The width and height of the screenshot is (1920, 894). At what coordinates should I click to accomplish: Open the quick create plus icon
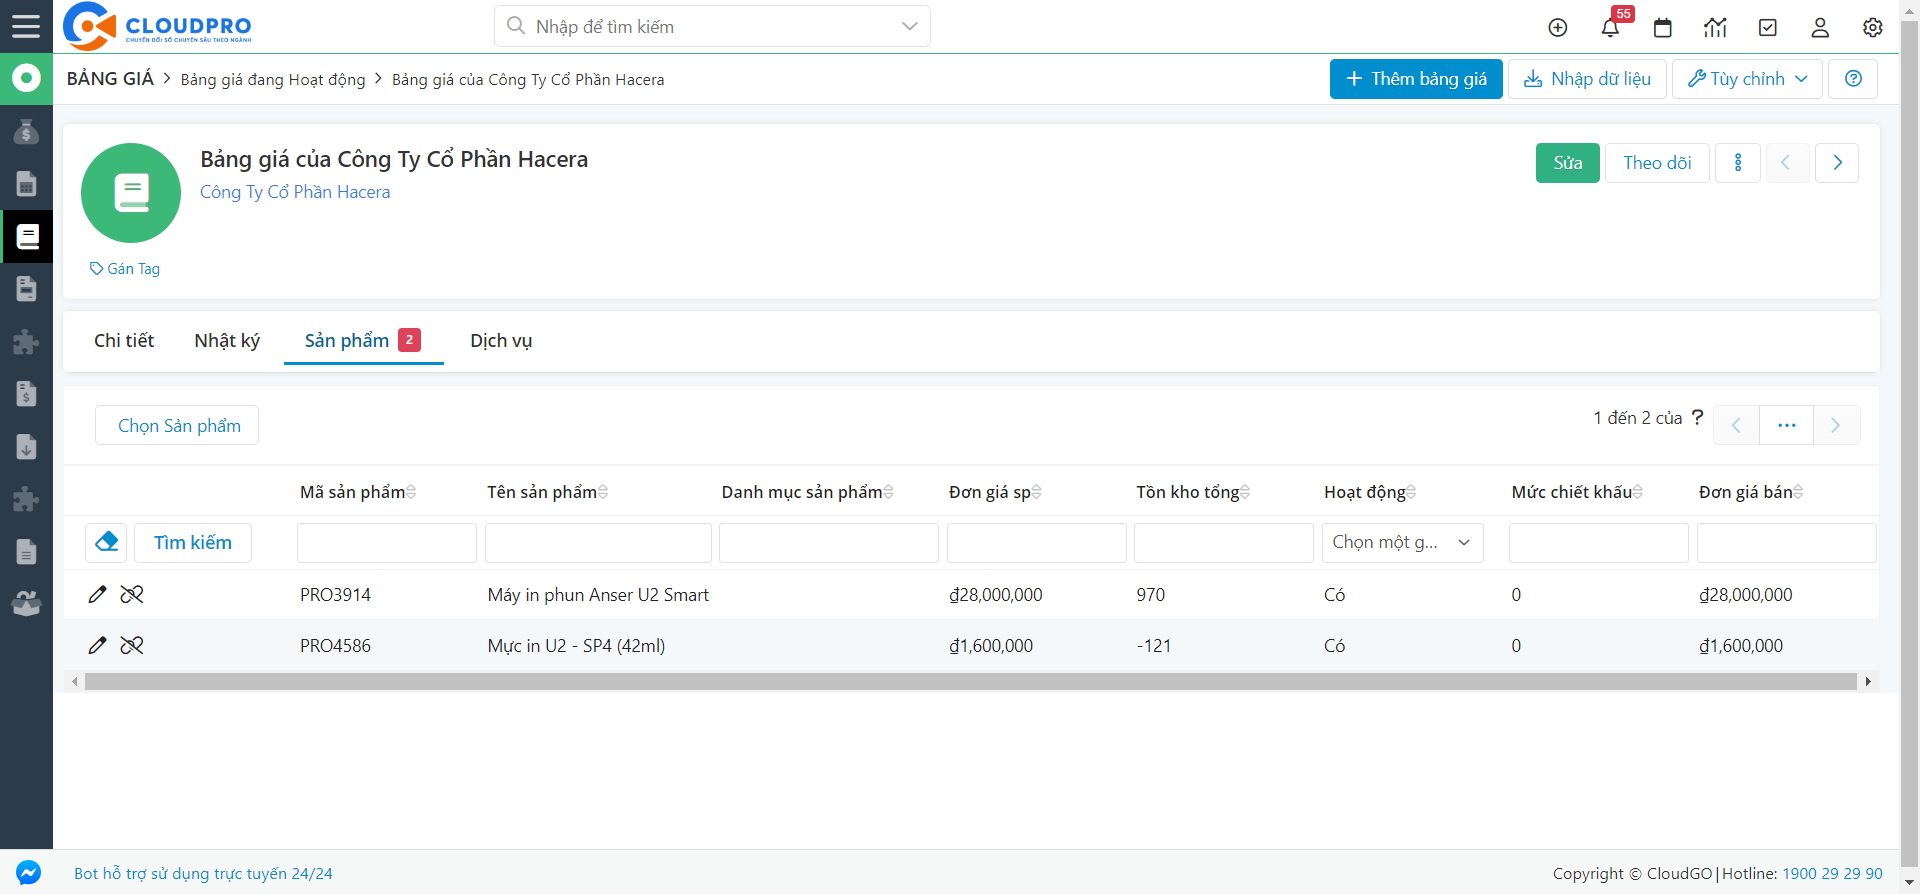[1558, 28]
